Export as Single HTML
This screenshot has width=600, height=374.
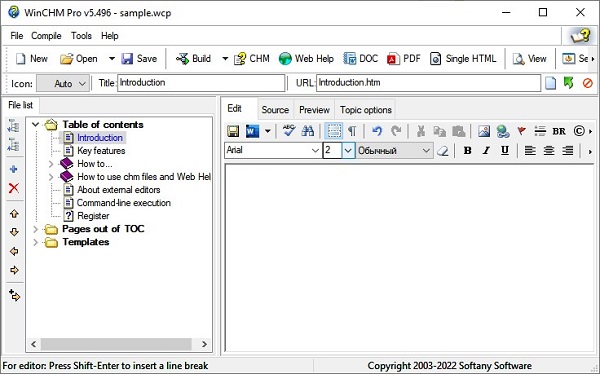tap(463, 59)
